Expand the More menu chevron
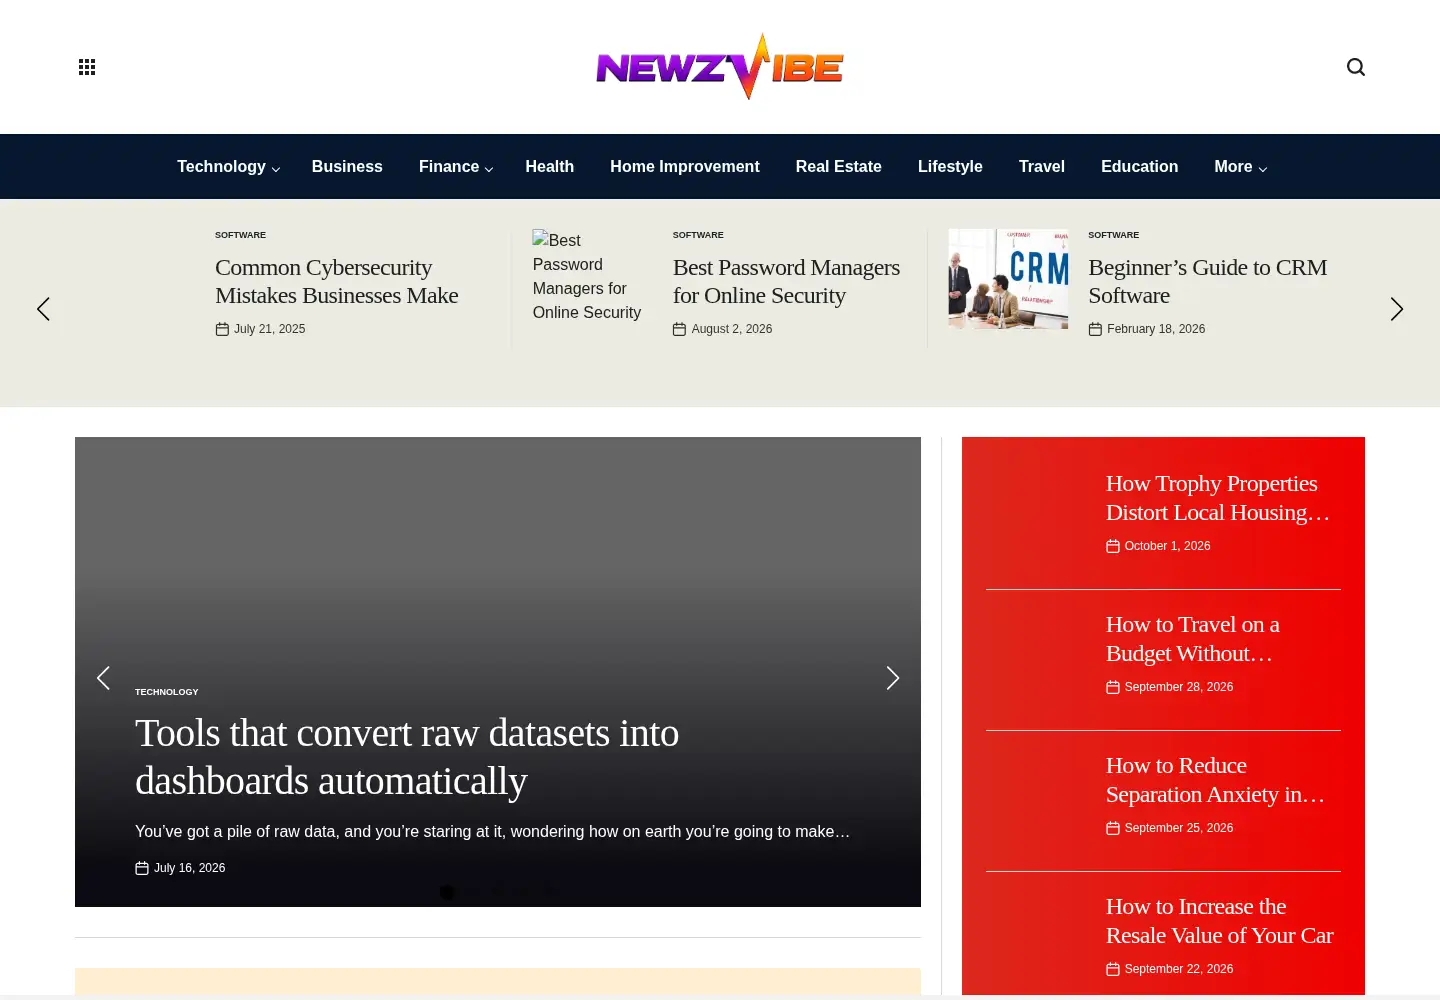The image size is (1440, 1000). coord(1263,169)
